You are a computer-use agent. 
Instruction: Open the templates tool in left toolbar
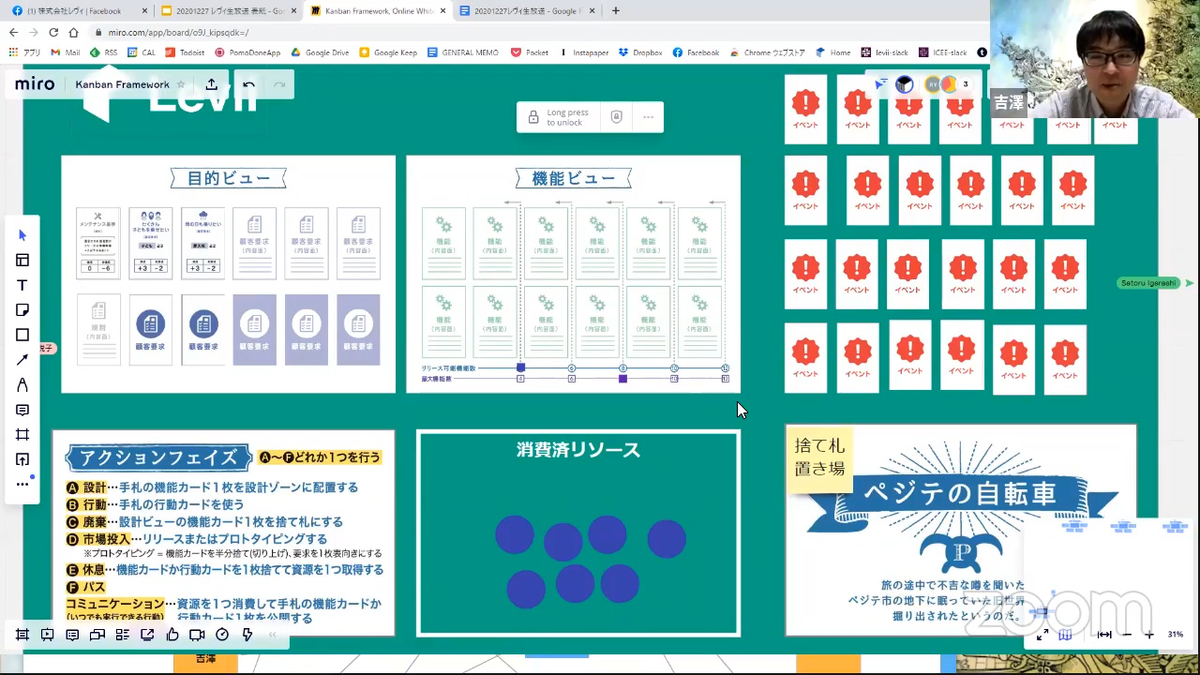pyautogui.click(x=22, y=260)
